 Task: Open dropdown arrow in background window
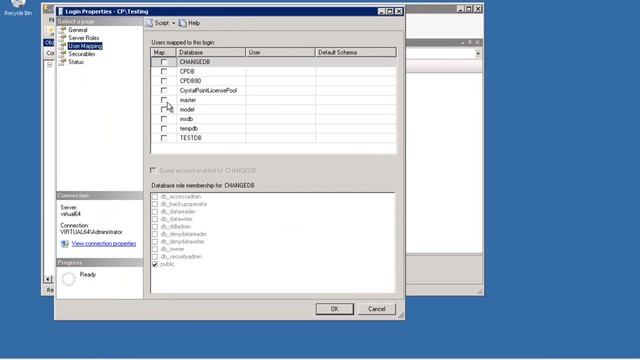[x=478, y=53]
